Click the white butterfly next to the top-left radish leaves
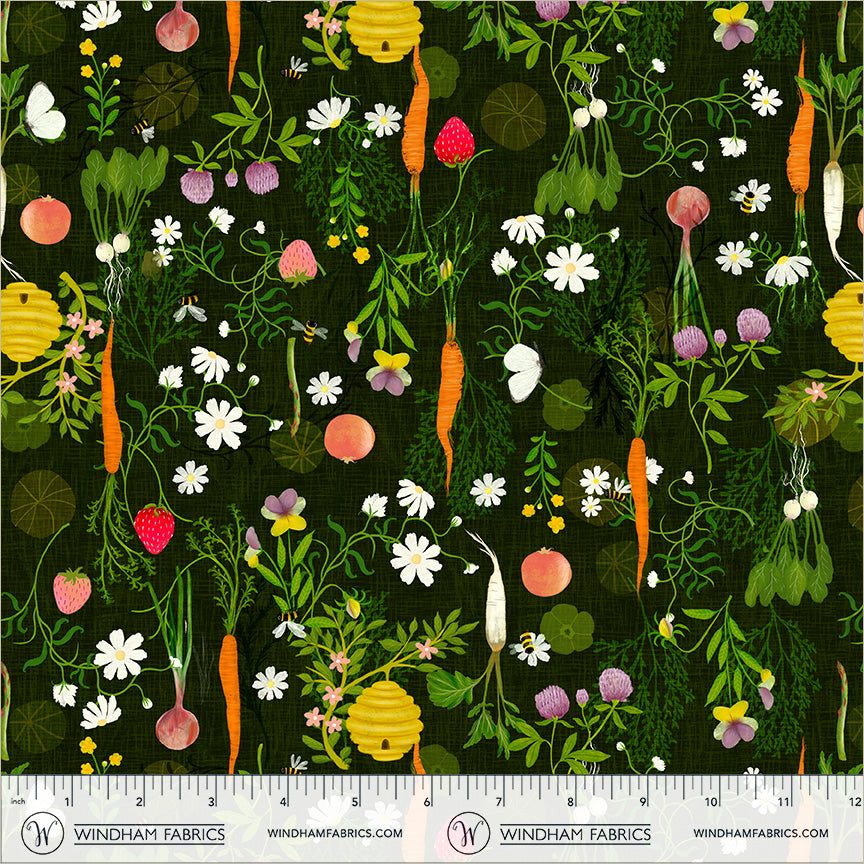Screen dimensions: 864x864 click(x=44, y=113)
